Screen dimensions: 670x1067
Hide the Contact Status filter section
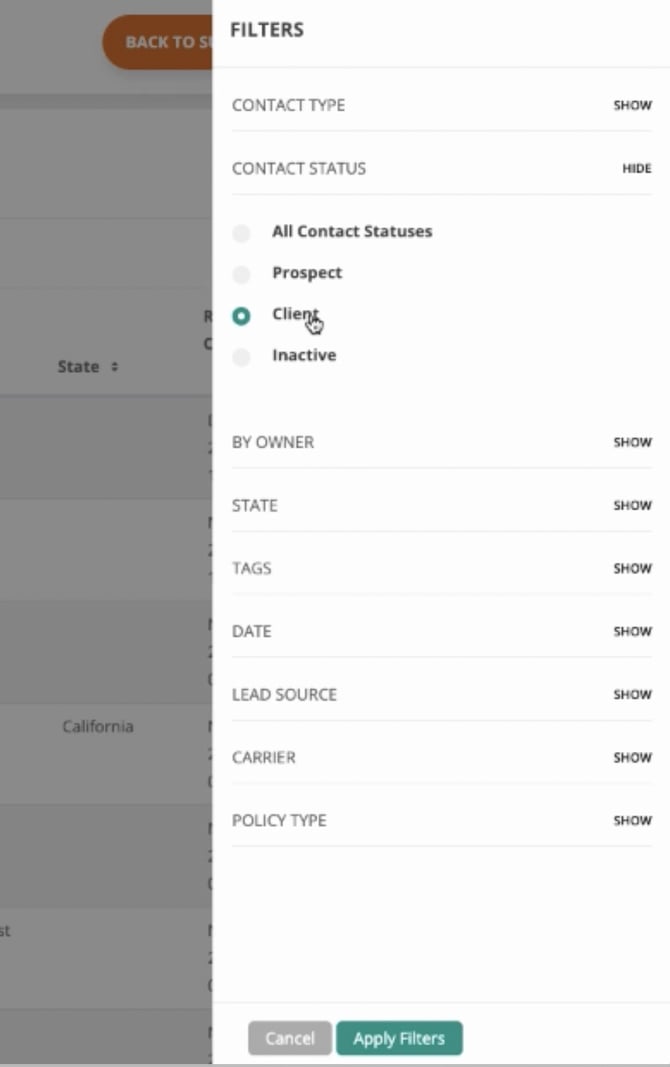tap(636, 169)
